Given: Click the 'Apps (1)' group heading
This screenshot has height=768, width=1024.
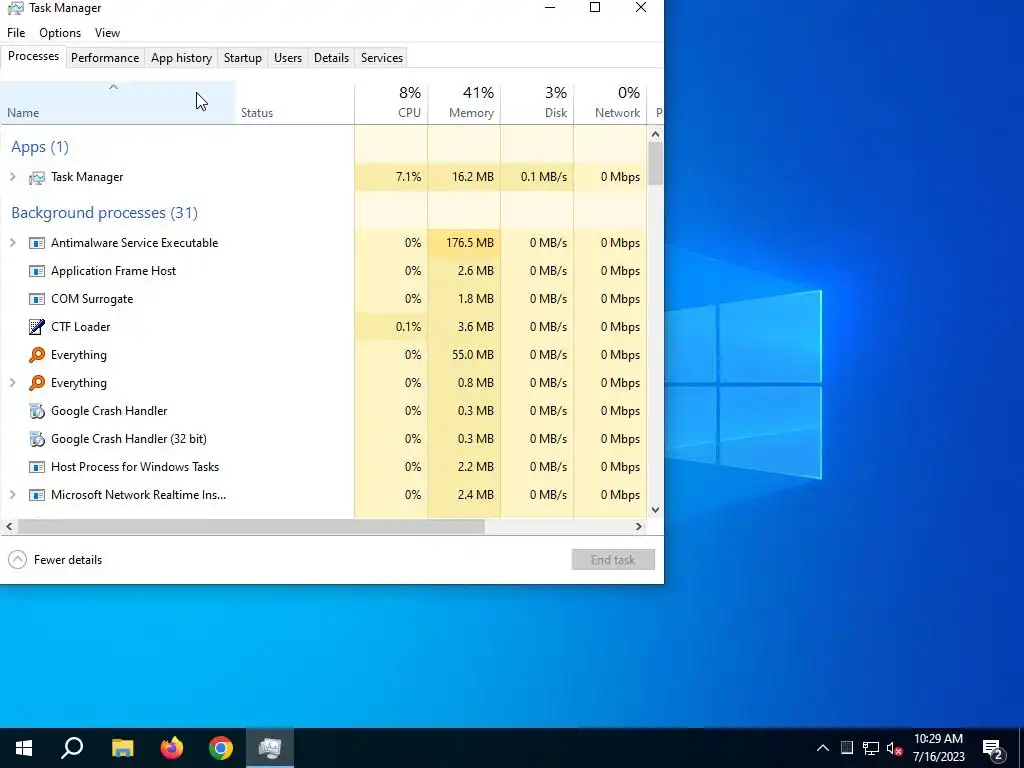Looking at the screenshot, I should click(40, 147).
